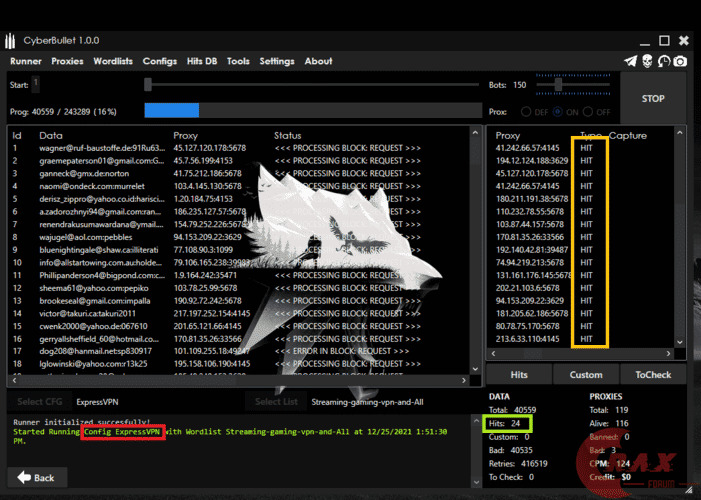Click the Start number input field

(36, 84)
